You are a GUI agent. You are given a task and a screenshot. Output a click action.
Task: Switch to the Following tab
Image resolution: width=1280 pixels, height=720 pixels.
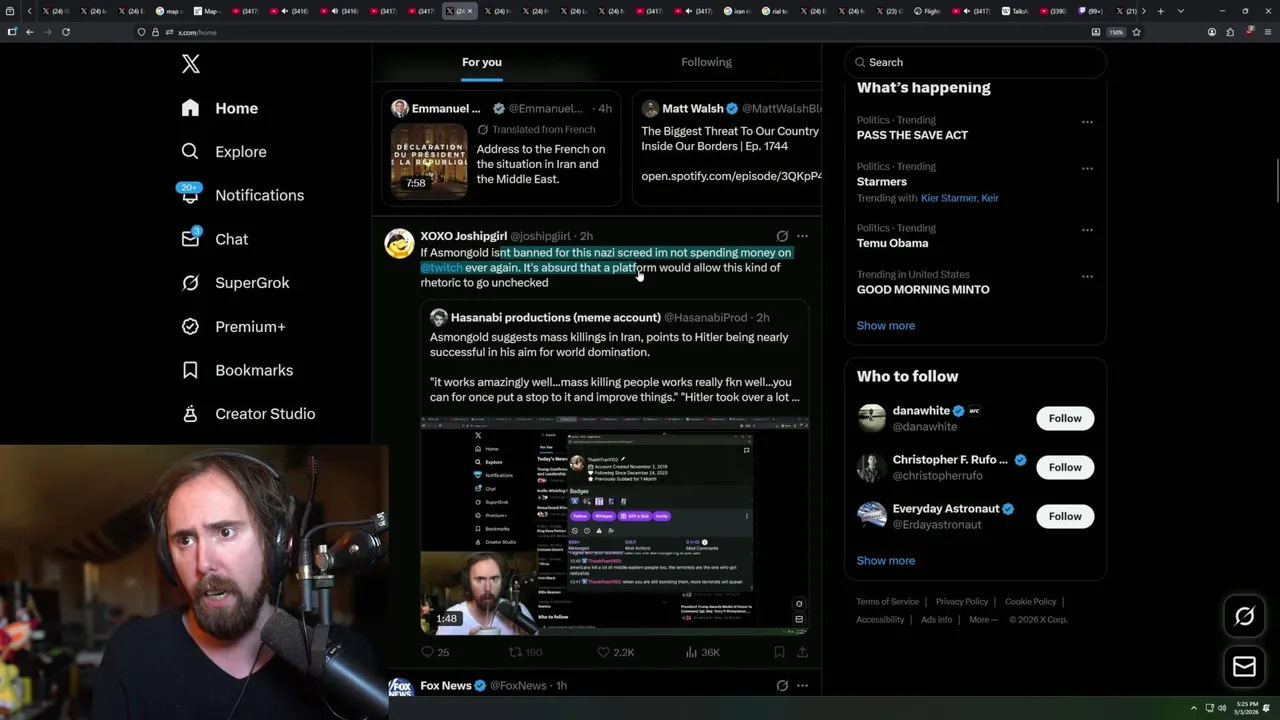point(706,62)
